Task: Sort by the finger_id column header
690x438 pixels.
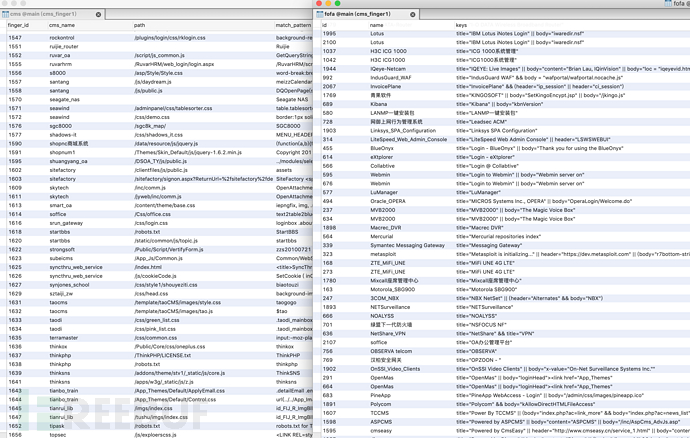Action: point(18,25)
